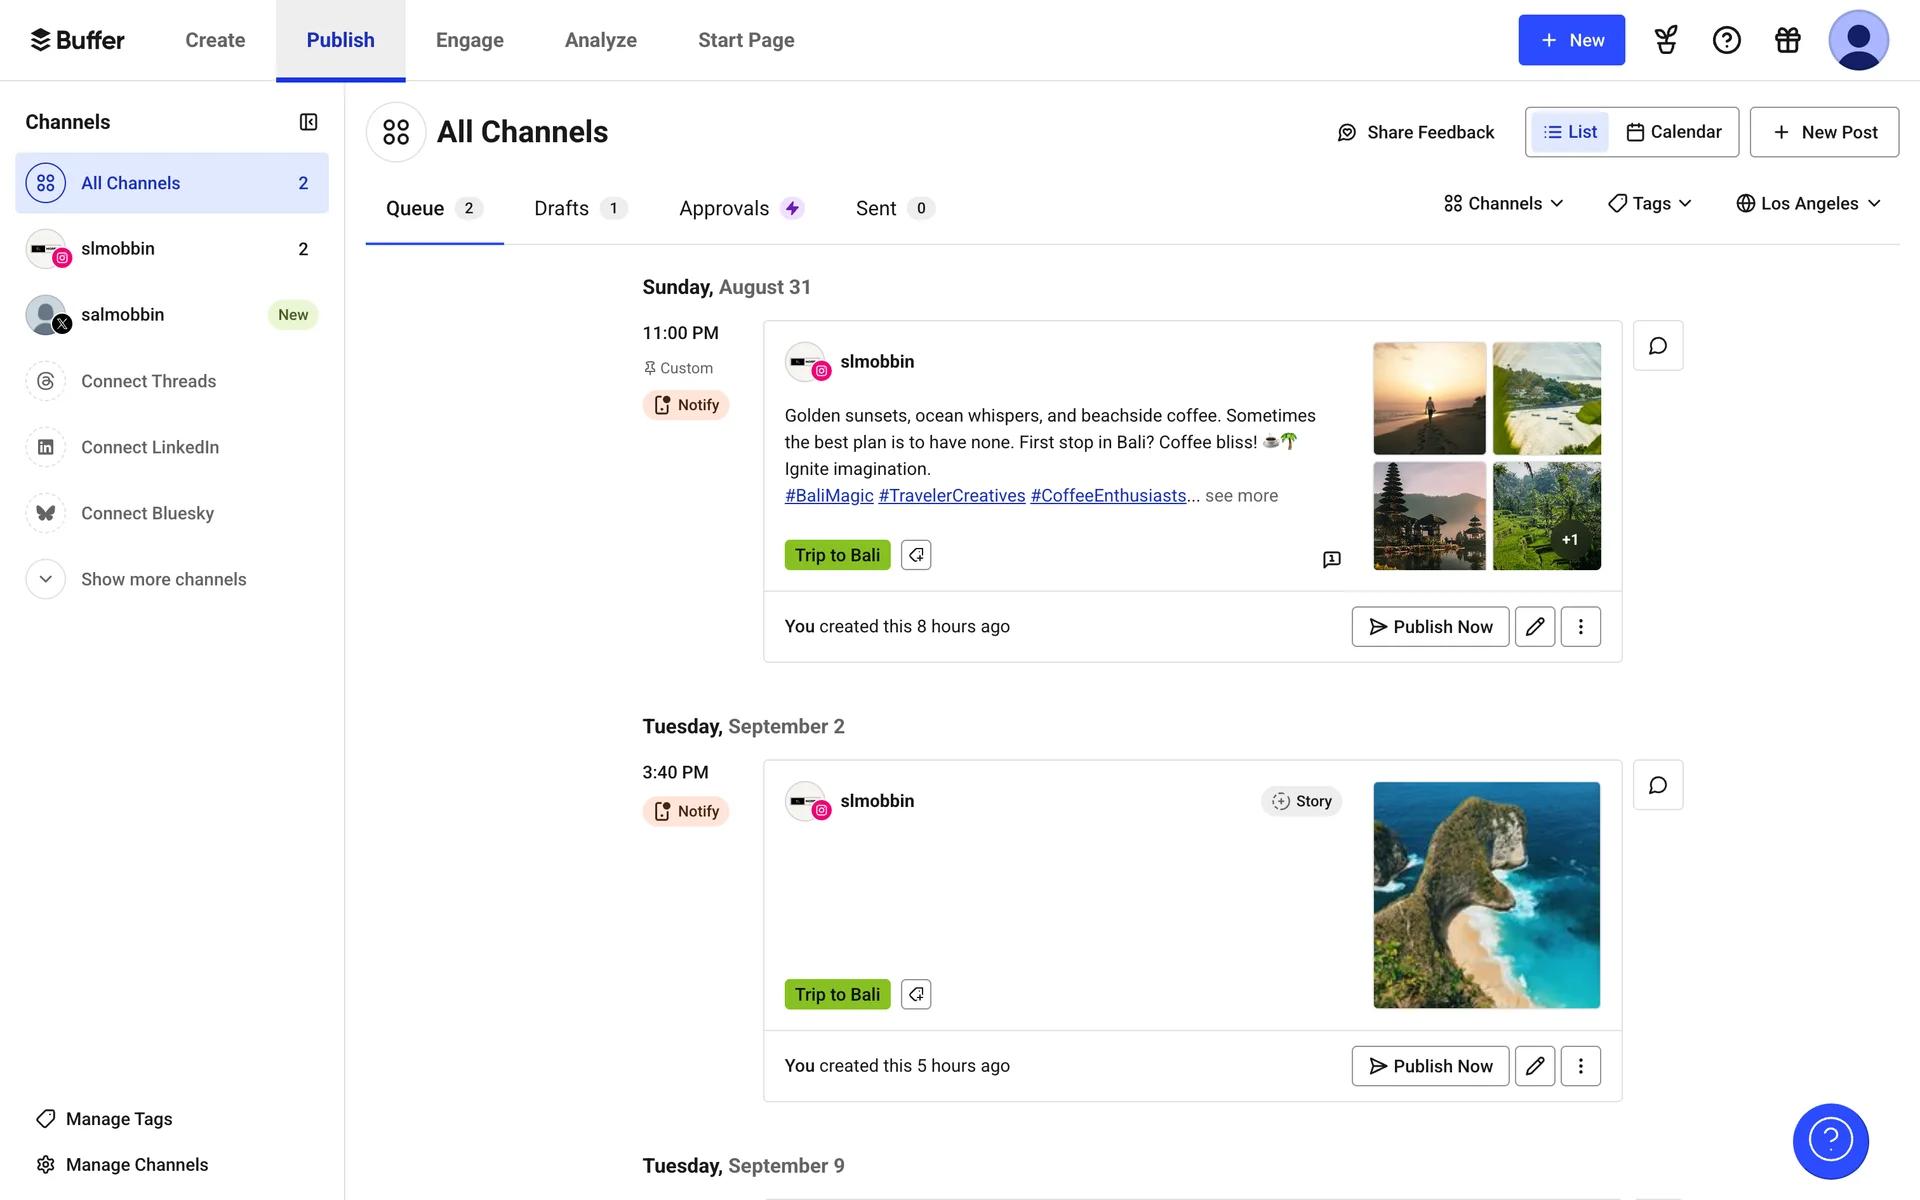Click the gift box icon in header
The image size is (1920, 1200).
(1787, 40)
